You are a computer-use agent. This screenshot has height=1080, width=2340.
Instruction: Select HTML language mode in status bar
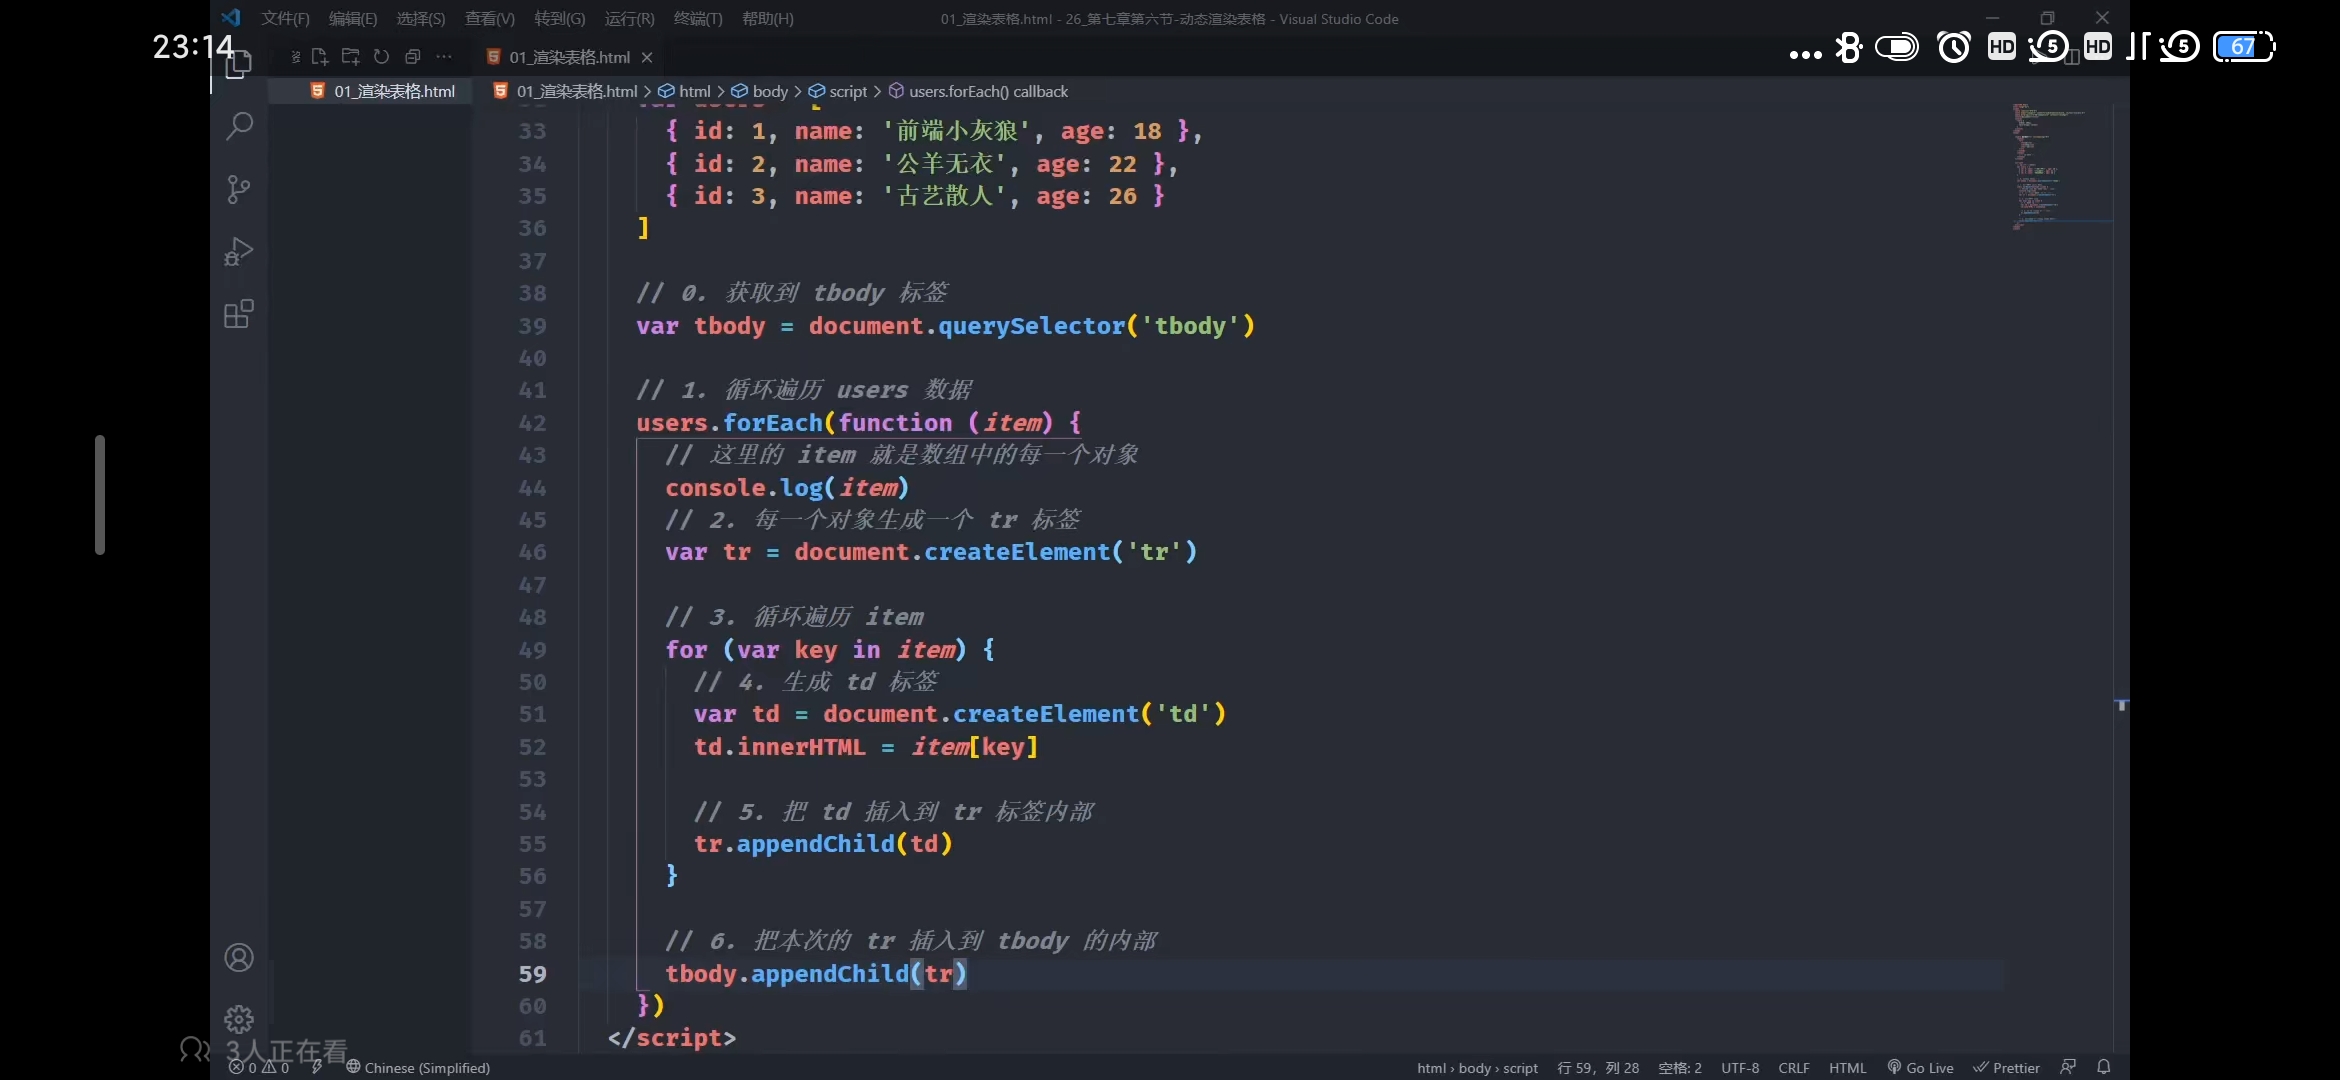1847,1067
